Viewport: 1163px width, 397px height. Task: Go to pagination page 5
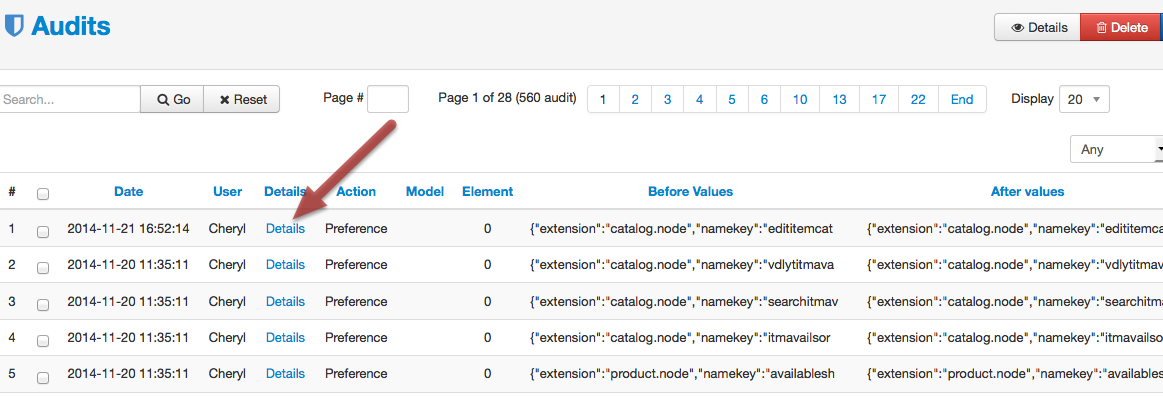click(x=732, y=99)
